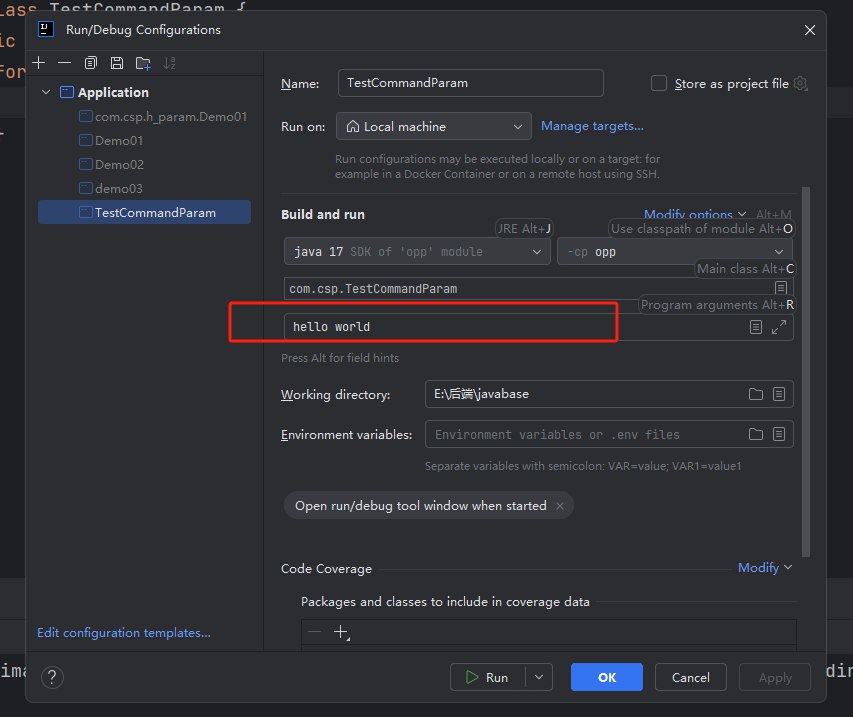Remove the selected configuration with minus icon
This screenshot has width=853, height=717.
[65, 62]
